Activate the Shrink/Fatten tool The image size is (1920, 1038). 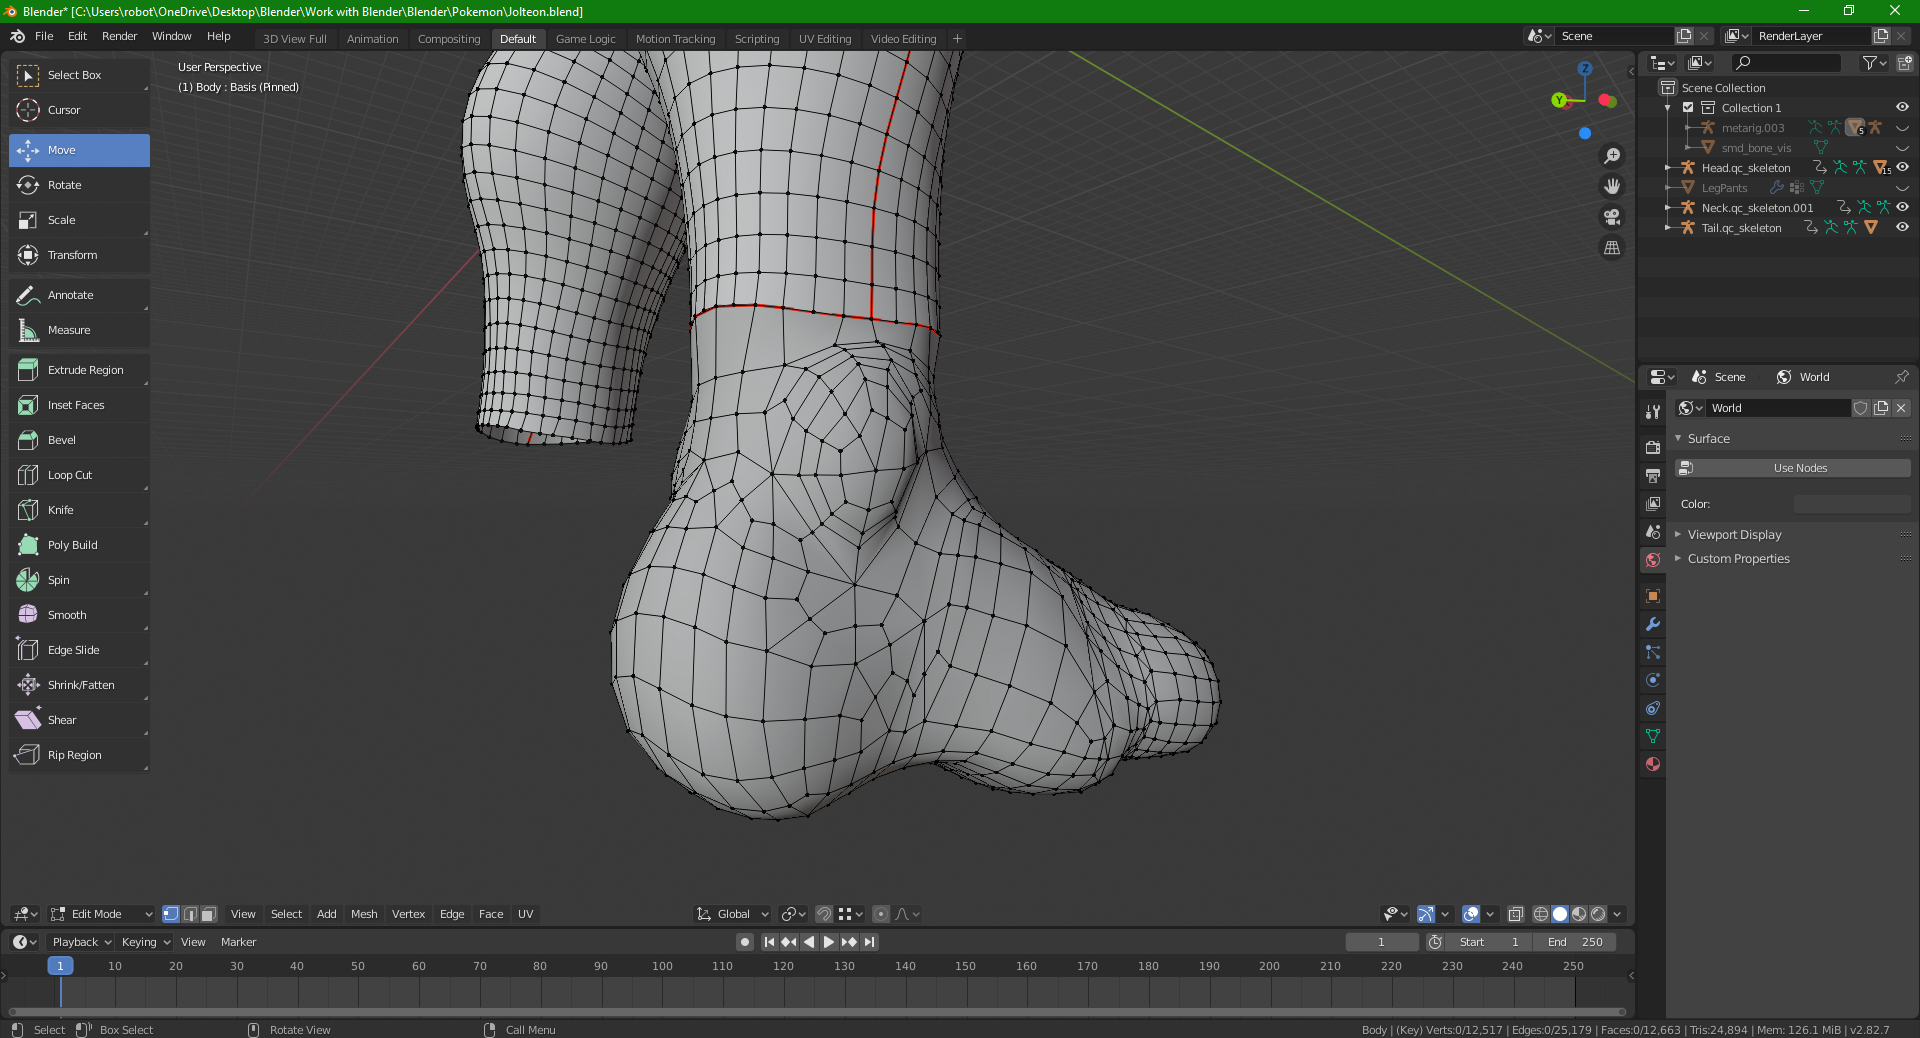tap(79, 685)
